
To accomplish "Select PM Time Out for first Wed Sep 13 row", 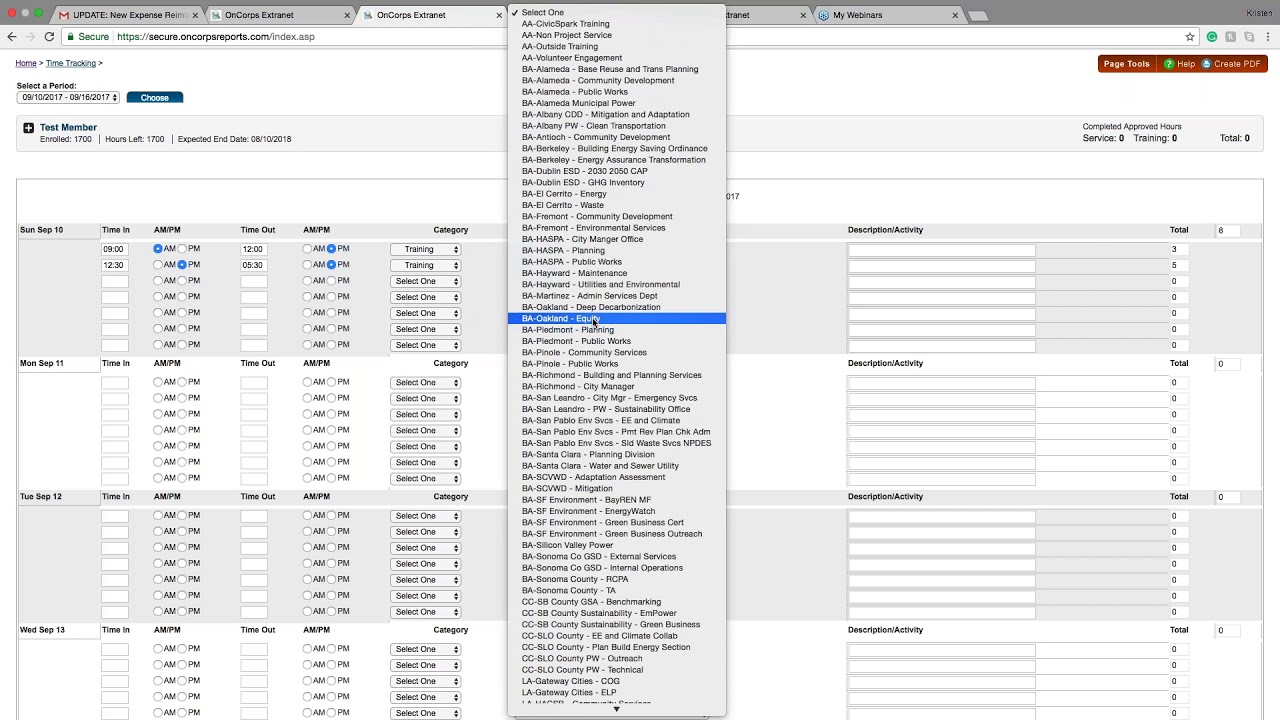I will pyautogui.click(x=331, y=649).
